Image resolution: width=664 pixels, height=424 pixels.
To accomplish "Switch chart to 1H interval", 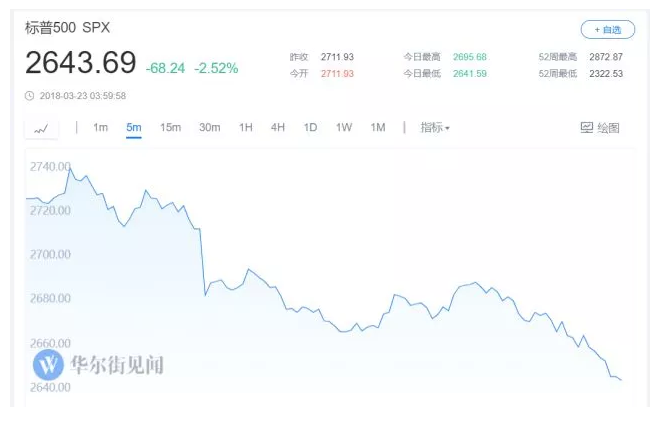I will point(246,127).
